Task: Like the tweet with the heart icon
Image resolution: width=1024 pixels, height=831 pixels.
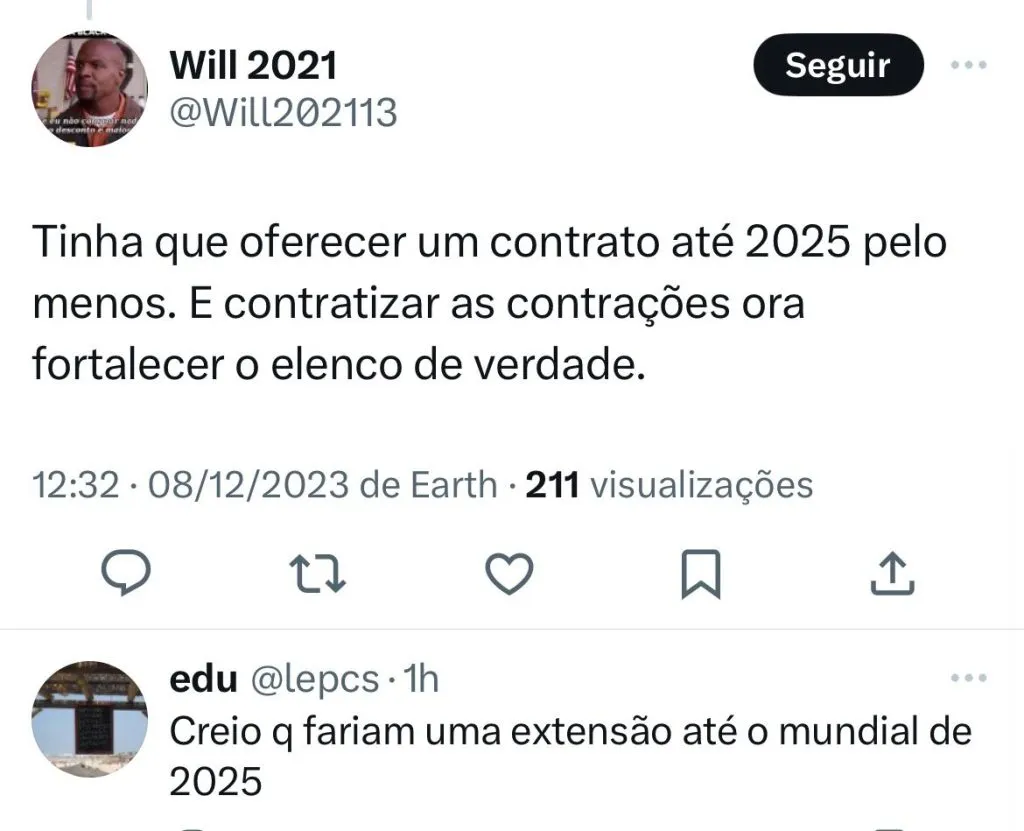Action: point(509,573)
